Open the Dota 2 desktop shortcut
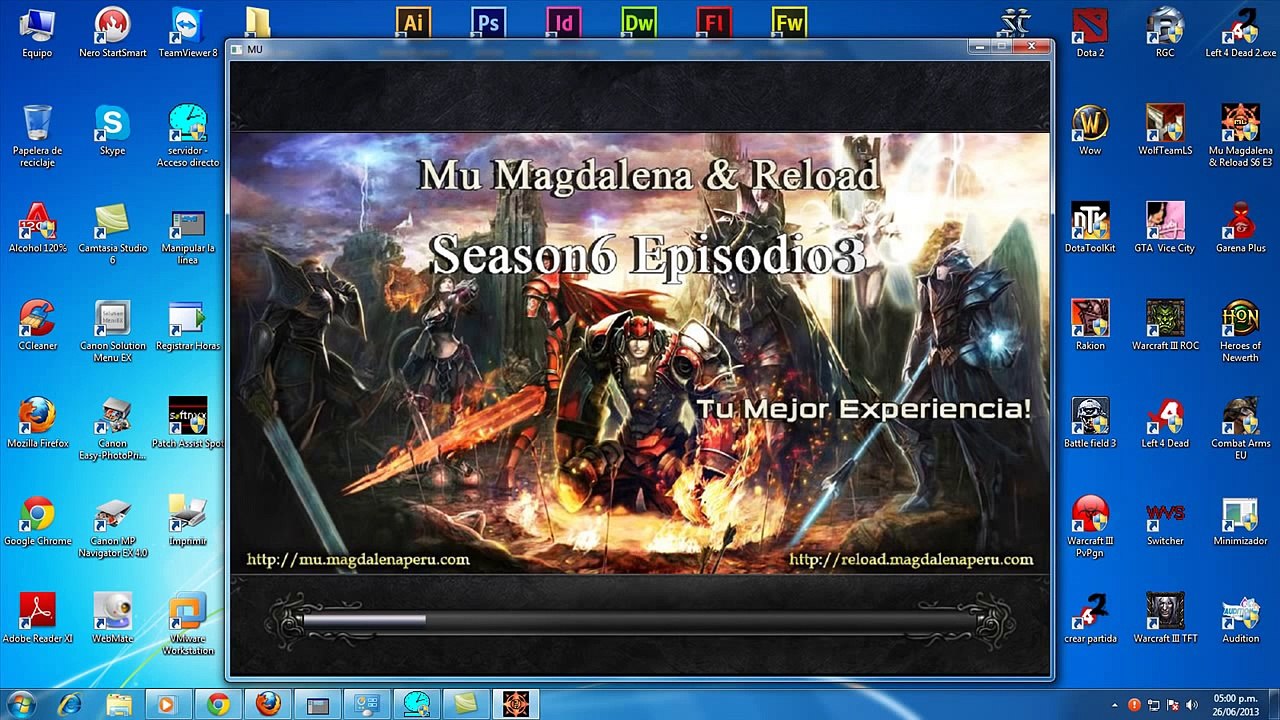Screen dimensions: 1280x720 pos(1090,32)
